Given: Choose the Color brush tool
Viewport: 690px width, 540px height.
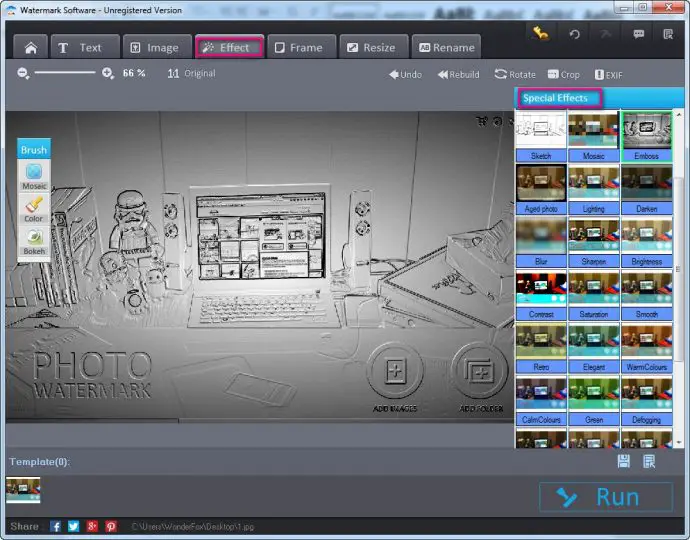Looking at the screenshot, I should [x=34, y=208].
